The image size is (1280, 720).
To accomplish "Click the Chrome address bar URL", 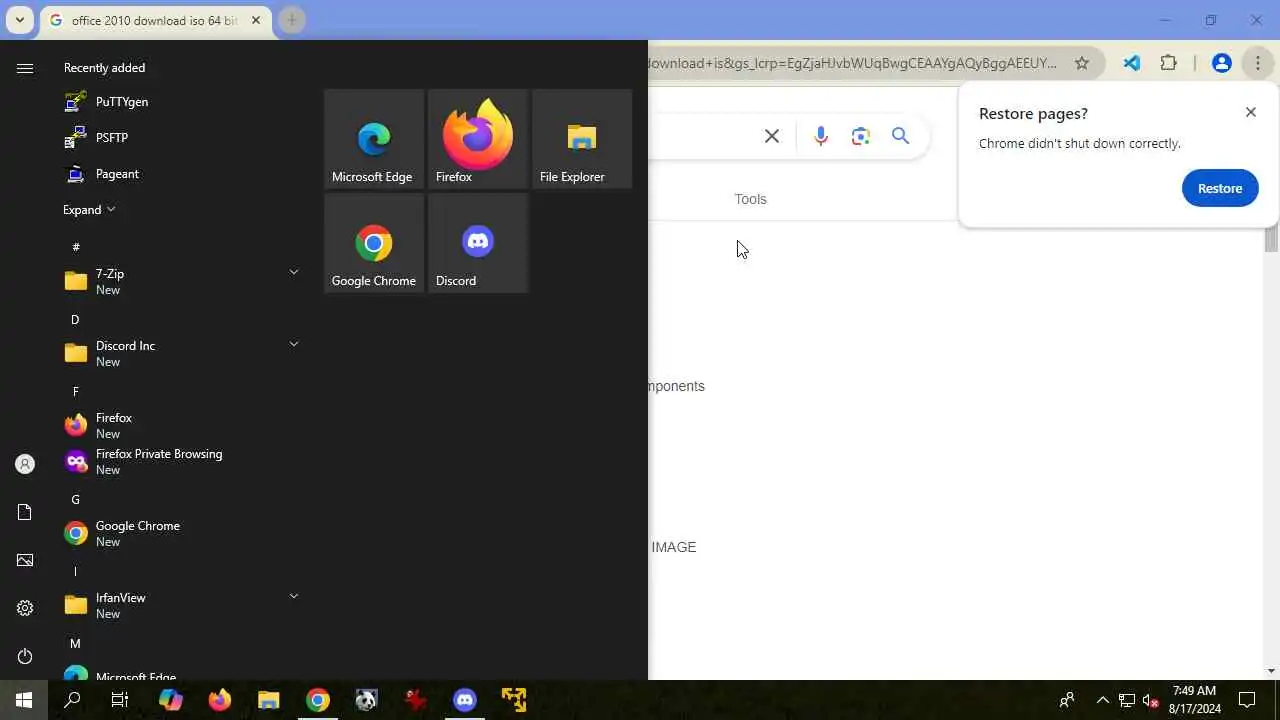I will point(852,63).
